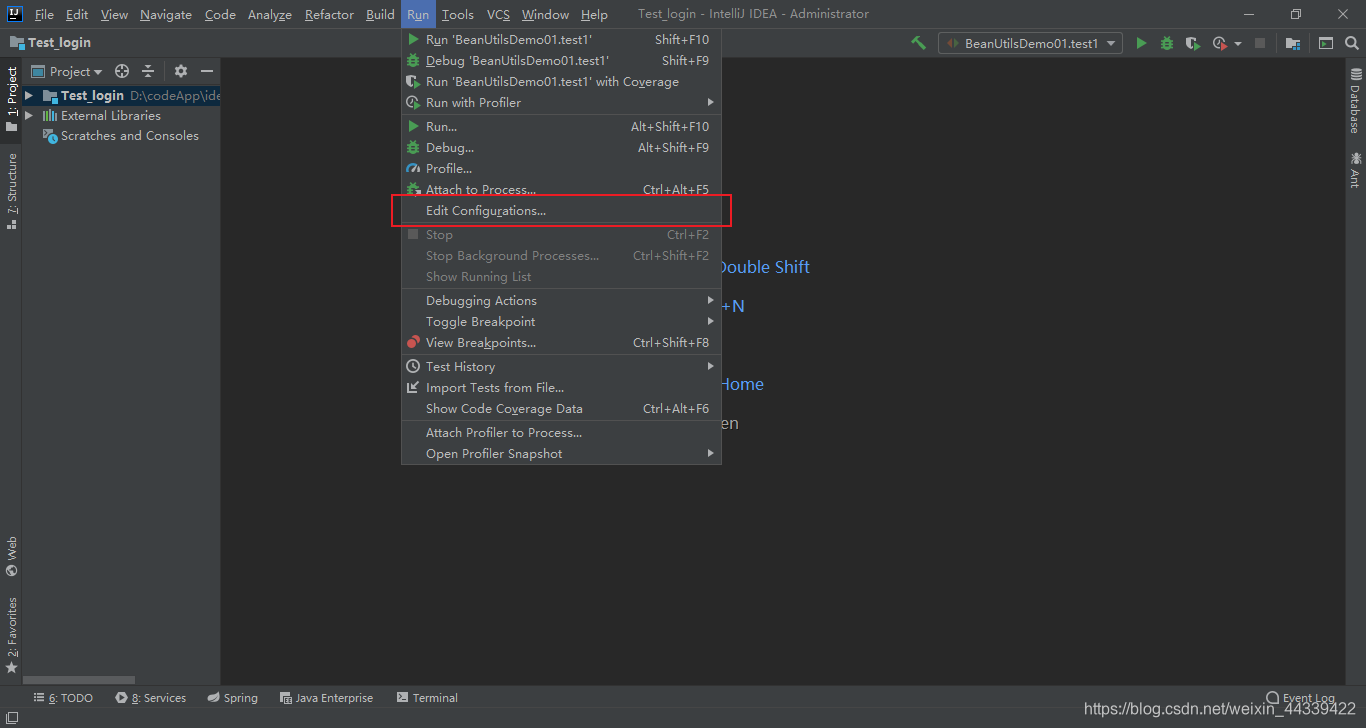Select View Breakpoints... menu item
Image resolution: width=1366 pixels, height=728 pixels.
coord(561,343)
